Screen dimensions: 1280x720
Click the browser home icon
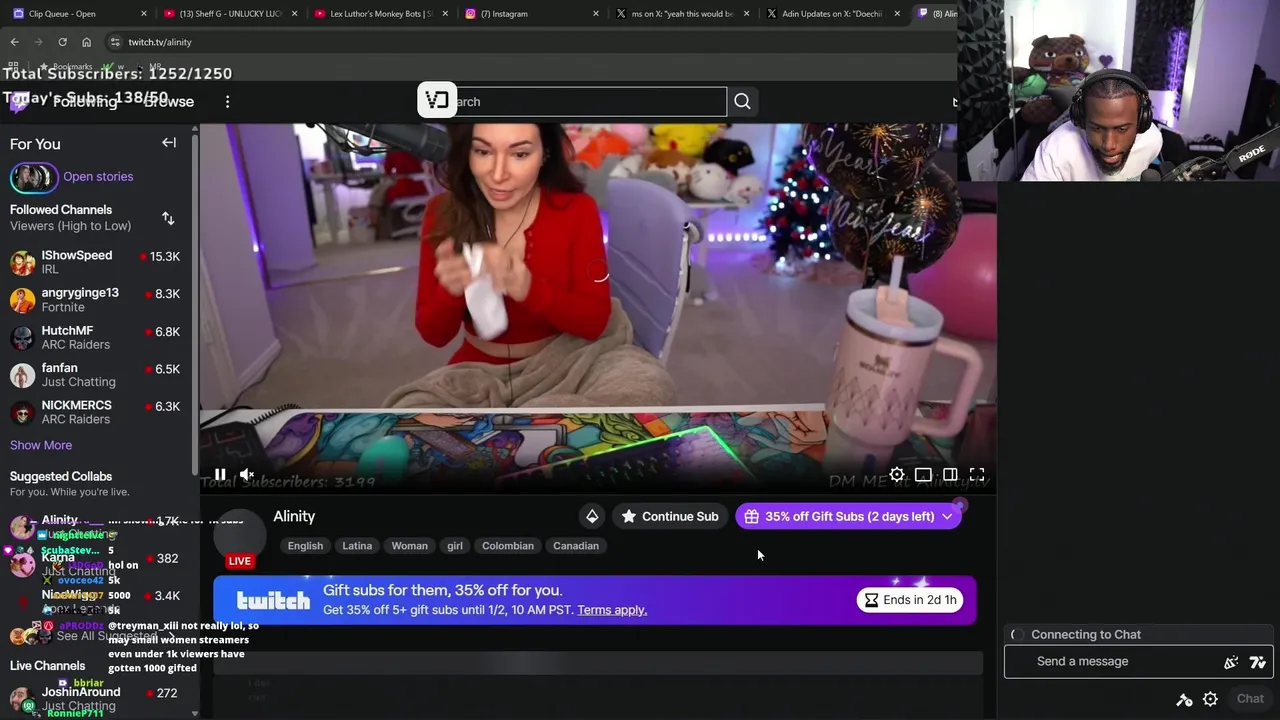click(86, 42)
